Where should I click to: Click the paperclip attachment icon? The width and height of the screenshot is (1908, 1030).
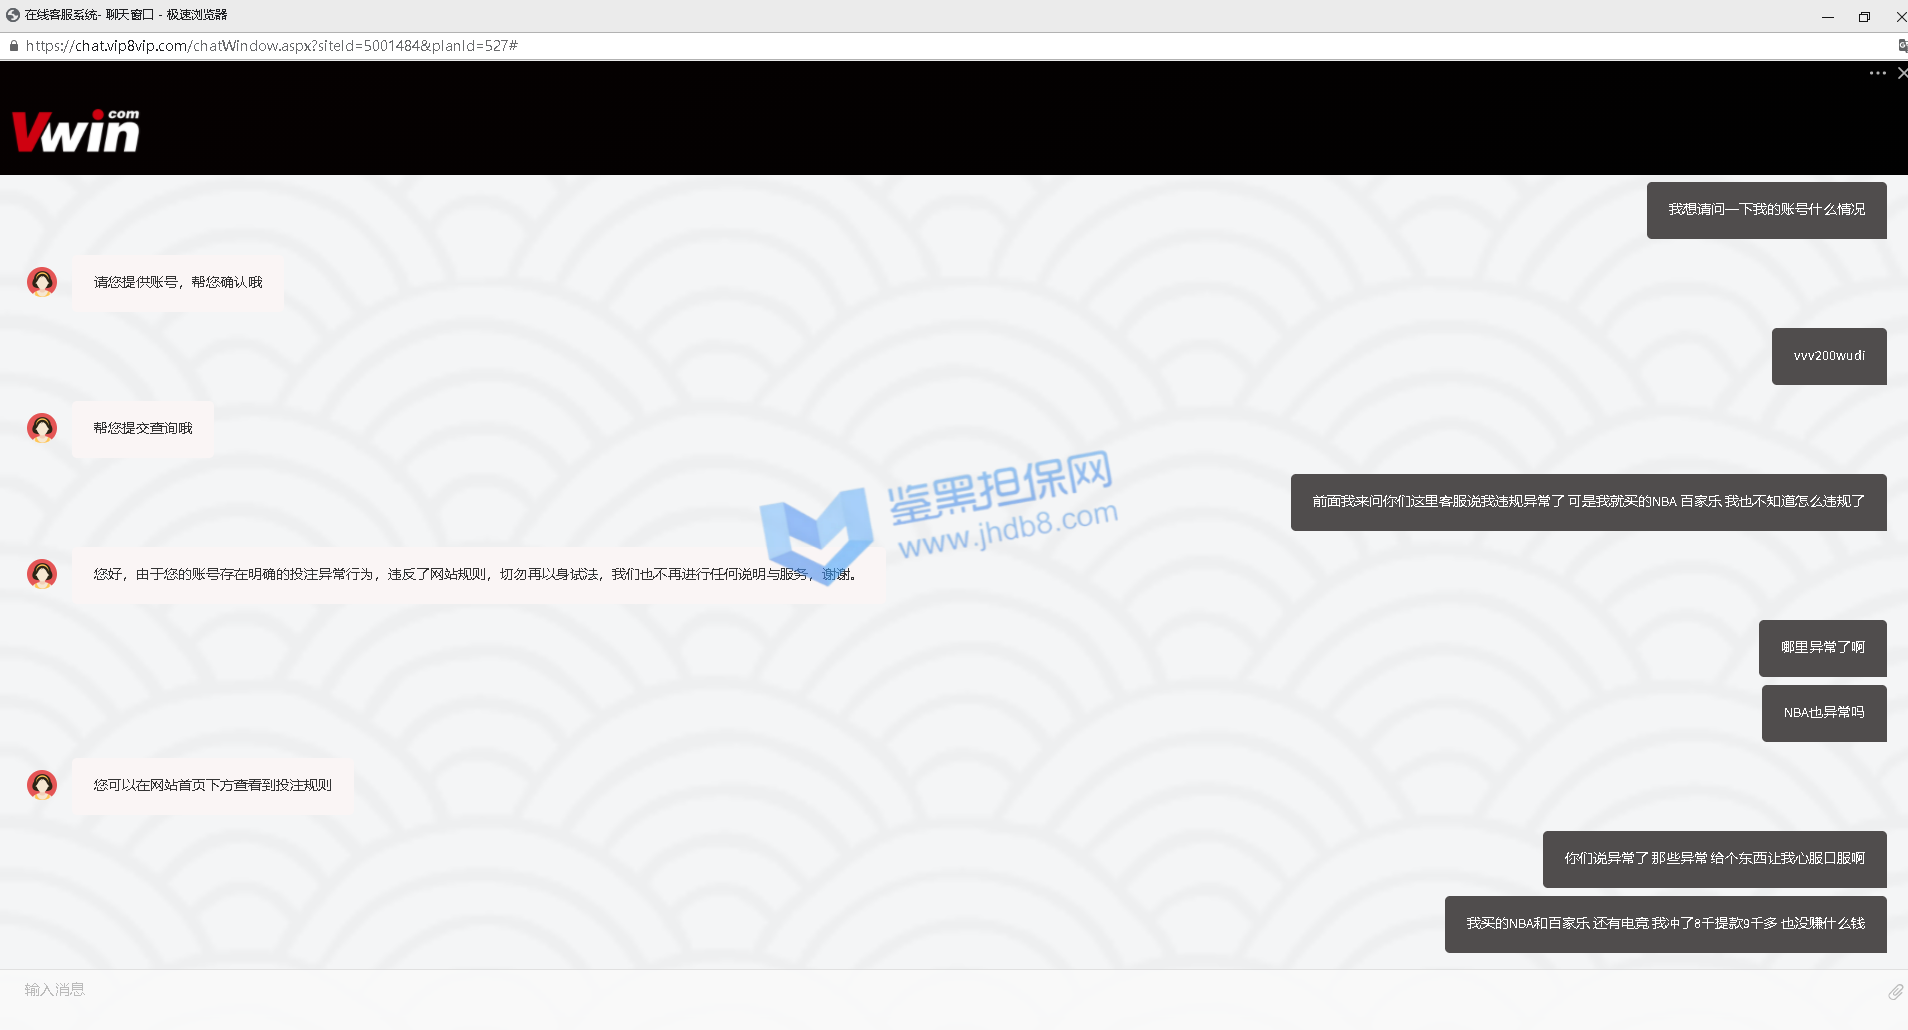tap(1894, 991)
